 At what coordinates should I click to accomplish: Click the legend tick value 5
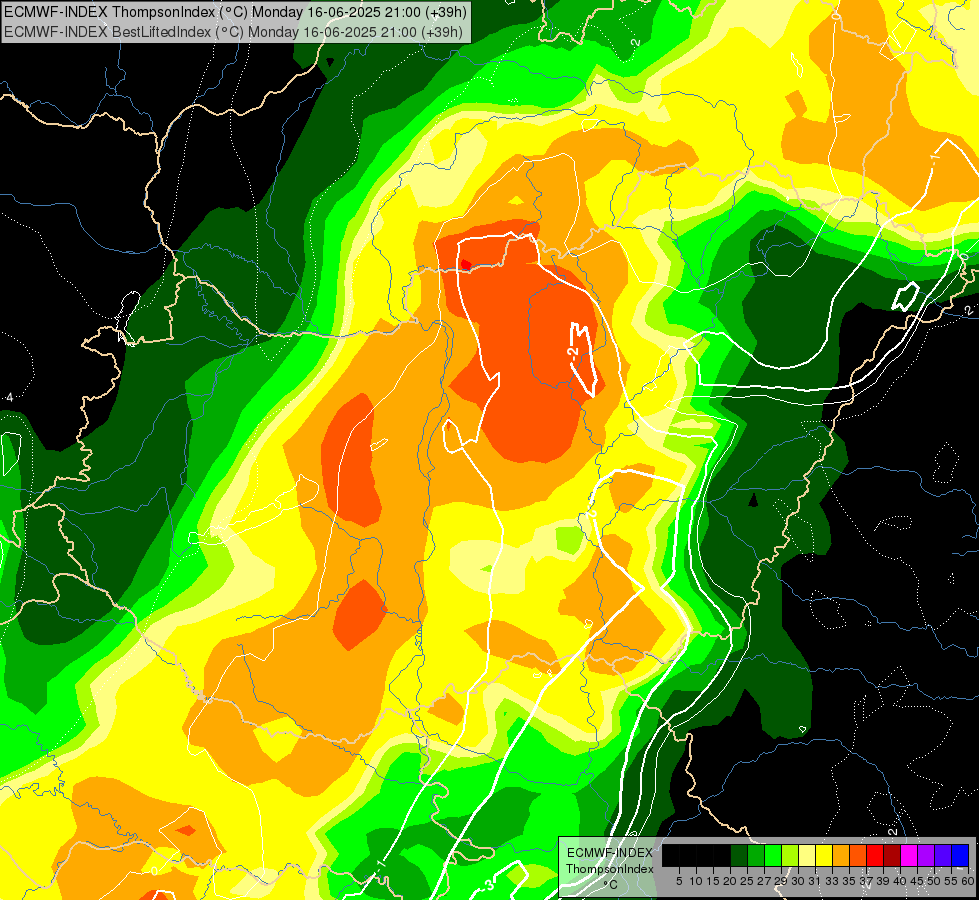click(x=679, y=881)
